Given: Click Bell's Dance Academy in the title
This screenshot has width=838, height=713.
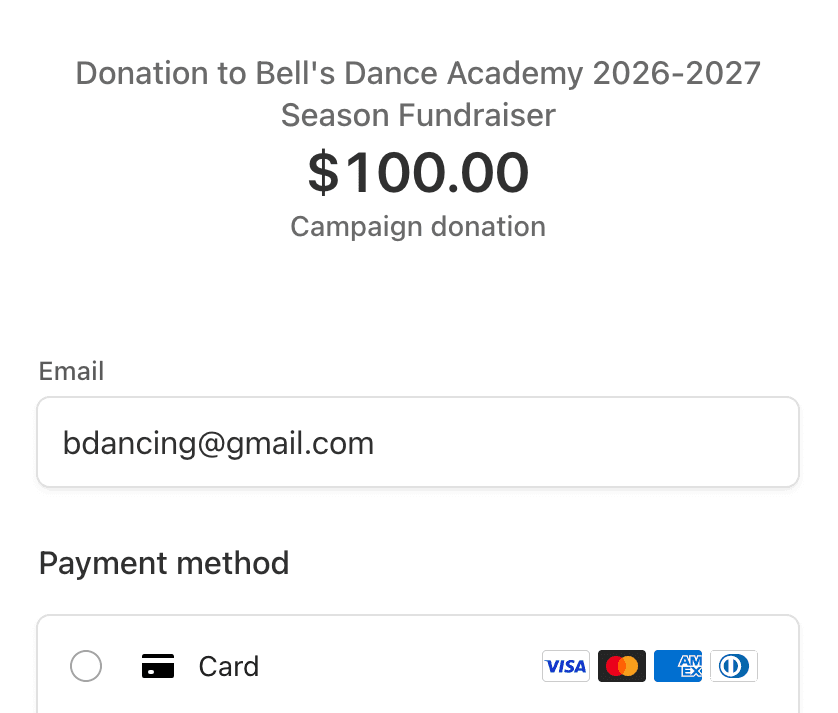Looking at the screenshot, I should (379, 73).
